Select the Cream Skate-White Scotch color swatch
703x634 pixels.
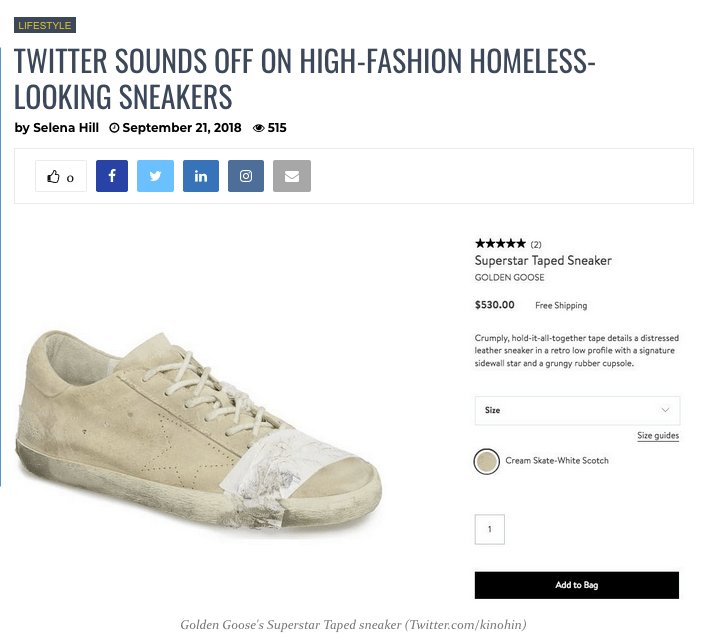(x=487, y=461)
